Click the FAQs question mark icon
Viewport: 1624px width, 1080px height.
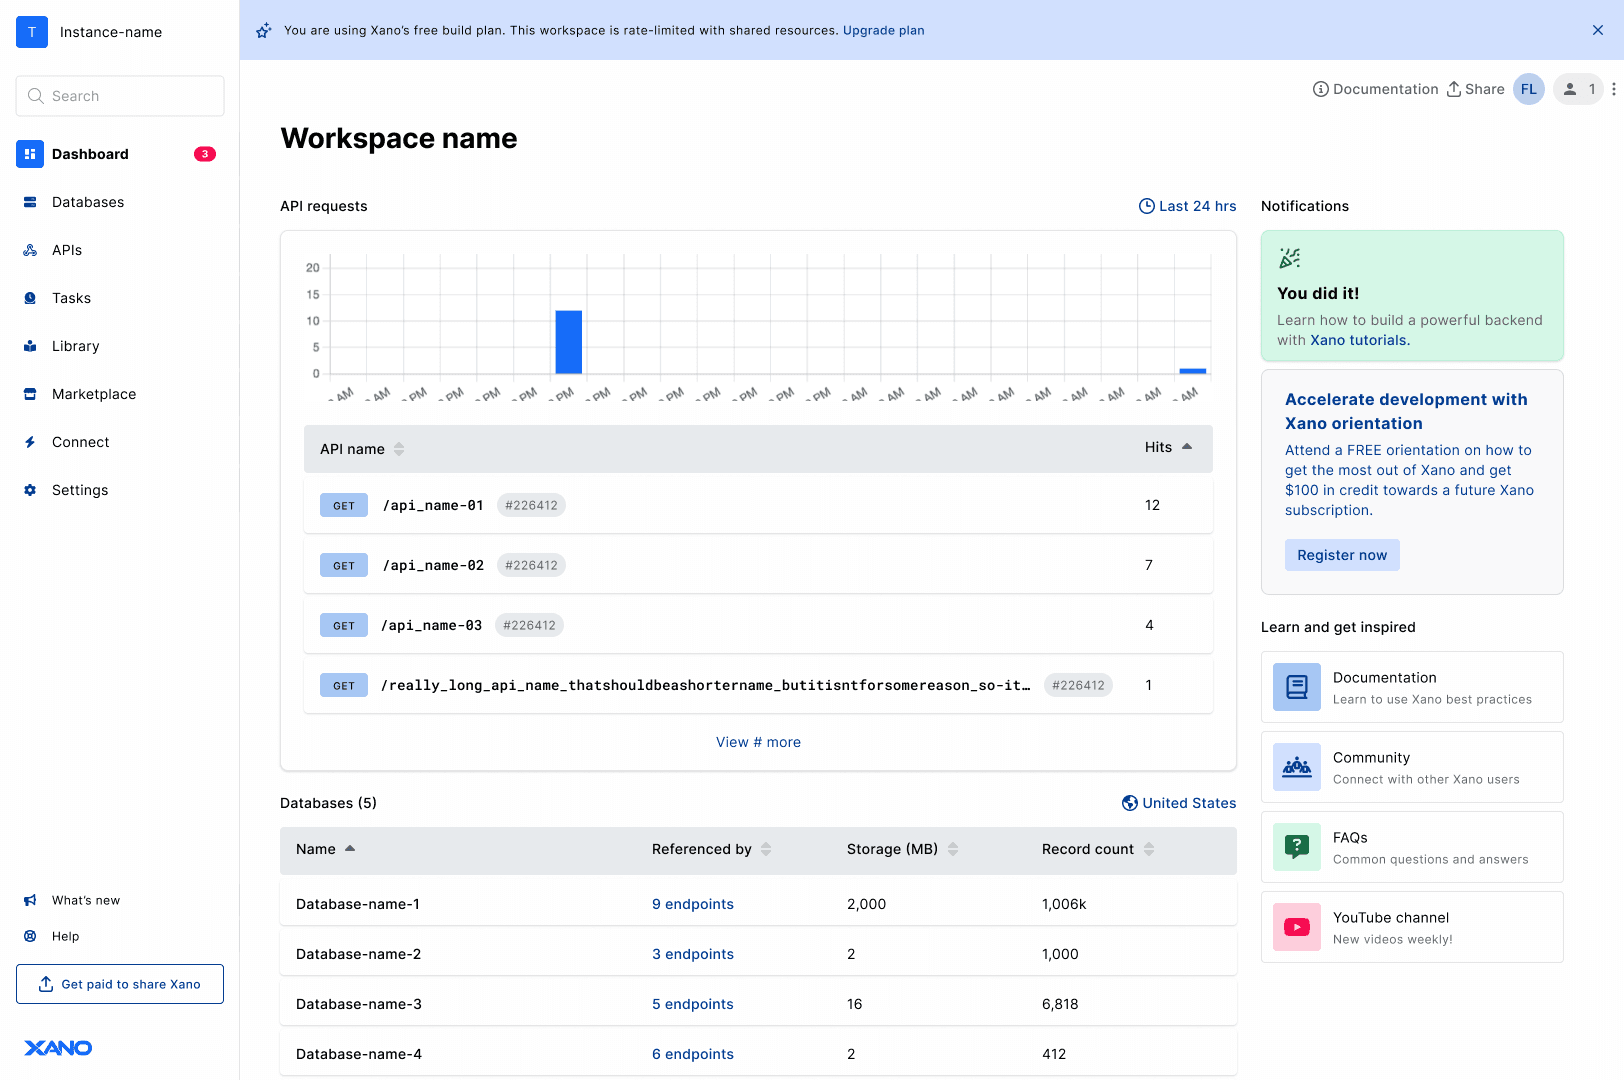[x=1297, y=847]
